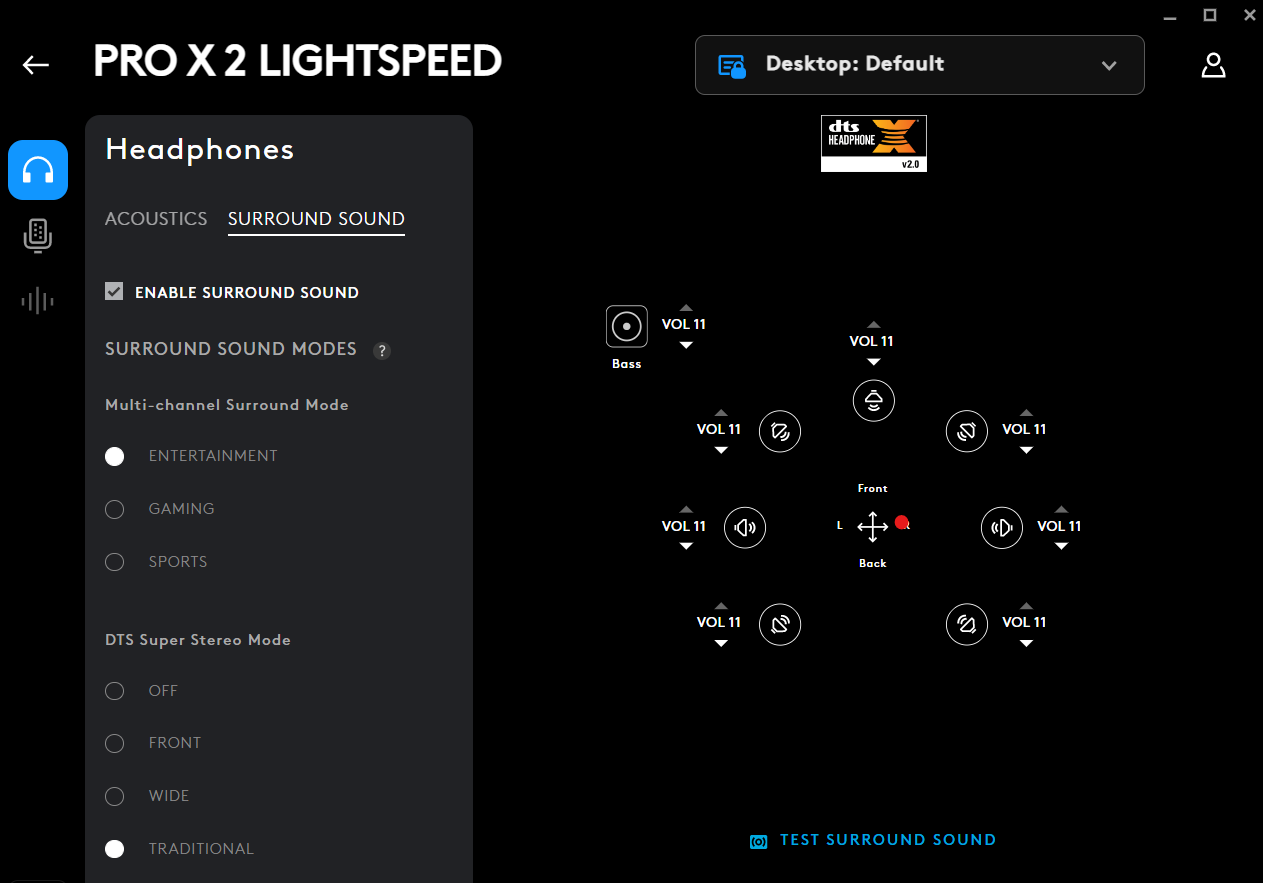Open the microphone settings sidebar icon
Image resolution: width=1263 pixels, height=883 pixels.
click(38, 236)
